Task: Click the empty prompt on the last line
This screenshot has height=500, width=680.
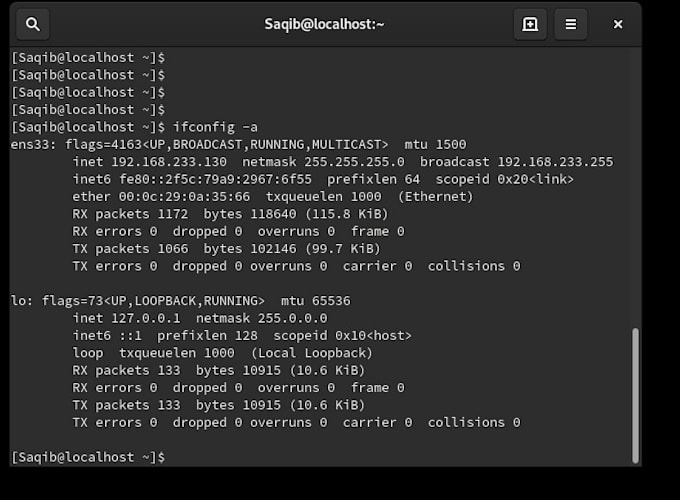Action: point(170,457)
